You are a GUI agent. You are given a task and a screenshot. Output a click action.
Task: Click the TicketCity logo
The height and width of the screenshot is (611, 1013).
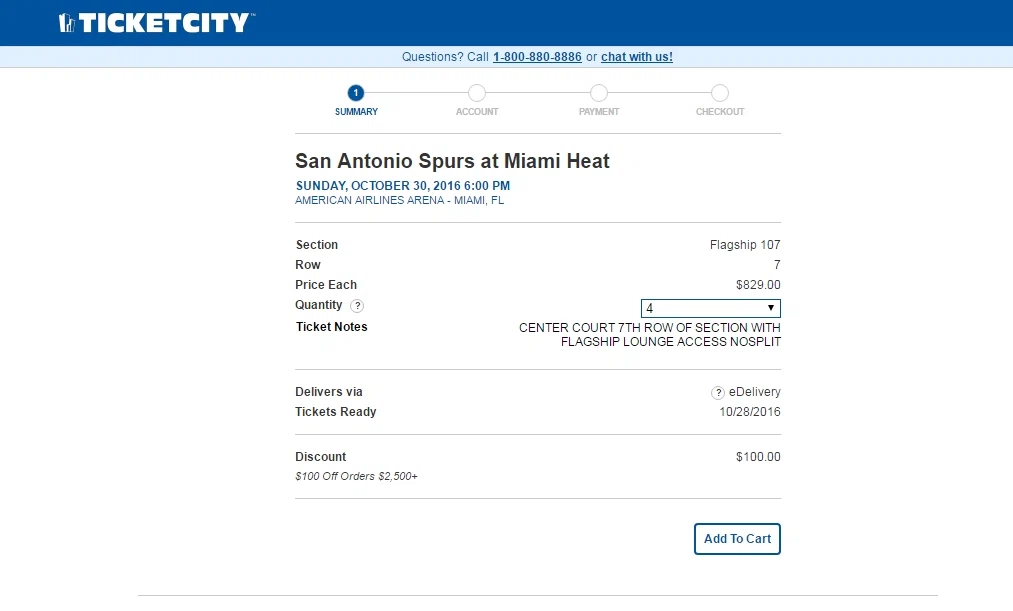point(157,23)
